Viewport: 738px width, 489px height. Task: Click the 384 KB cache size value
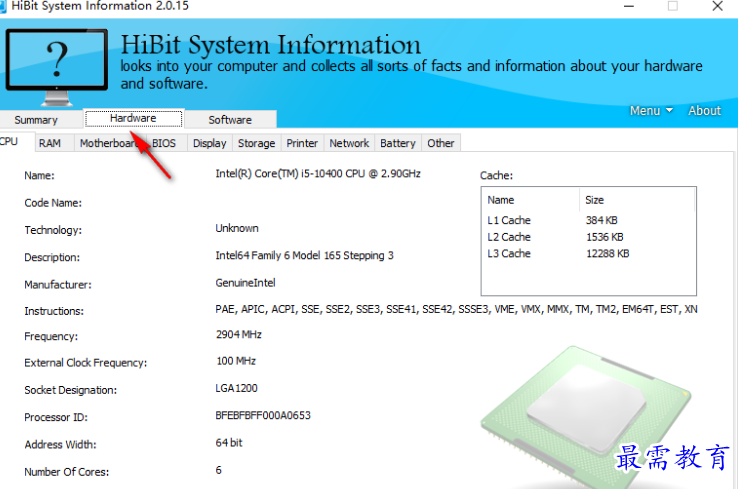pyautogui.click(x=602, y=220)
